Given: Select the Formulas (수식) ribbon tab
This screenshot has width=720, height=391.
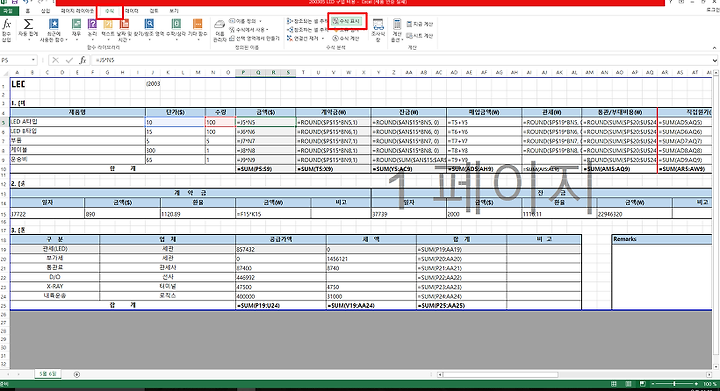Looking at the screenshot, I should coord(110,11).
